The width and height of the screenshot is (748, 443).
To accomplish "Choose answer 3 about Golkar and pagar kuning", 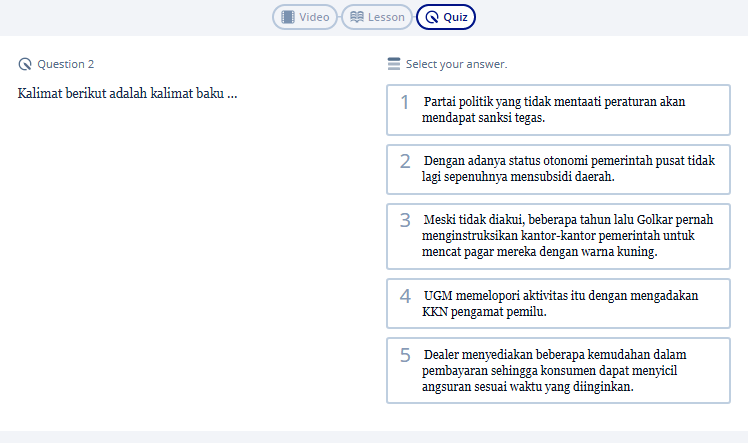I will pyautogui.click(x=558, y=237).
